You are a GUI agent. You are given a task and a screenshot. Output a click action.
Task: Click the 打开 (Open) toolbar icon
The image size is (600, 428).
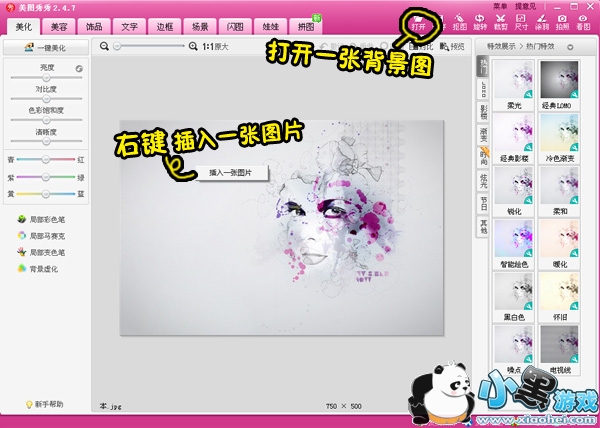tap(419, 23)
